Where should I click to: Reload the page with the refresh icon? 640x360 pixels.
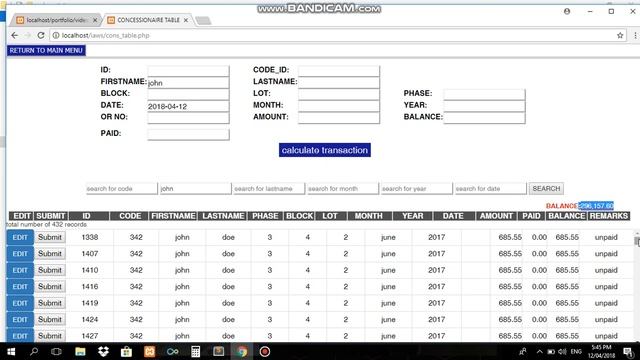(41, 36)
